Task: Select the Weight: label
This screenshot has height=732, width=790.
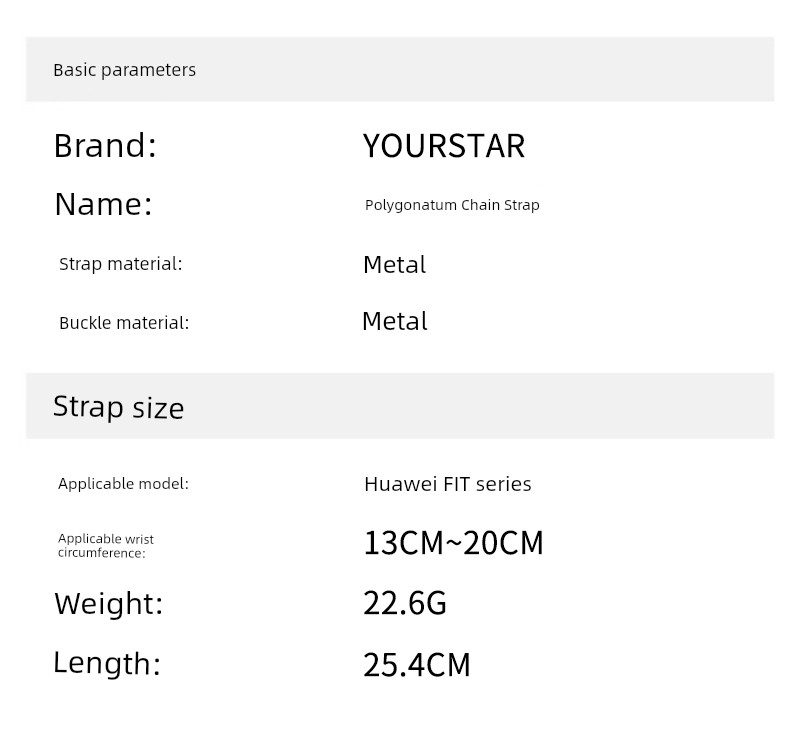Action: (x=109, y=604)
